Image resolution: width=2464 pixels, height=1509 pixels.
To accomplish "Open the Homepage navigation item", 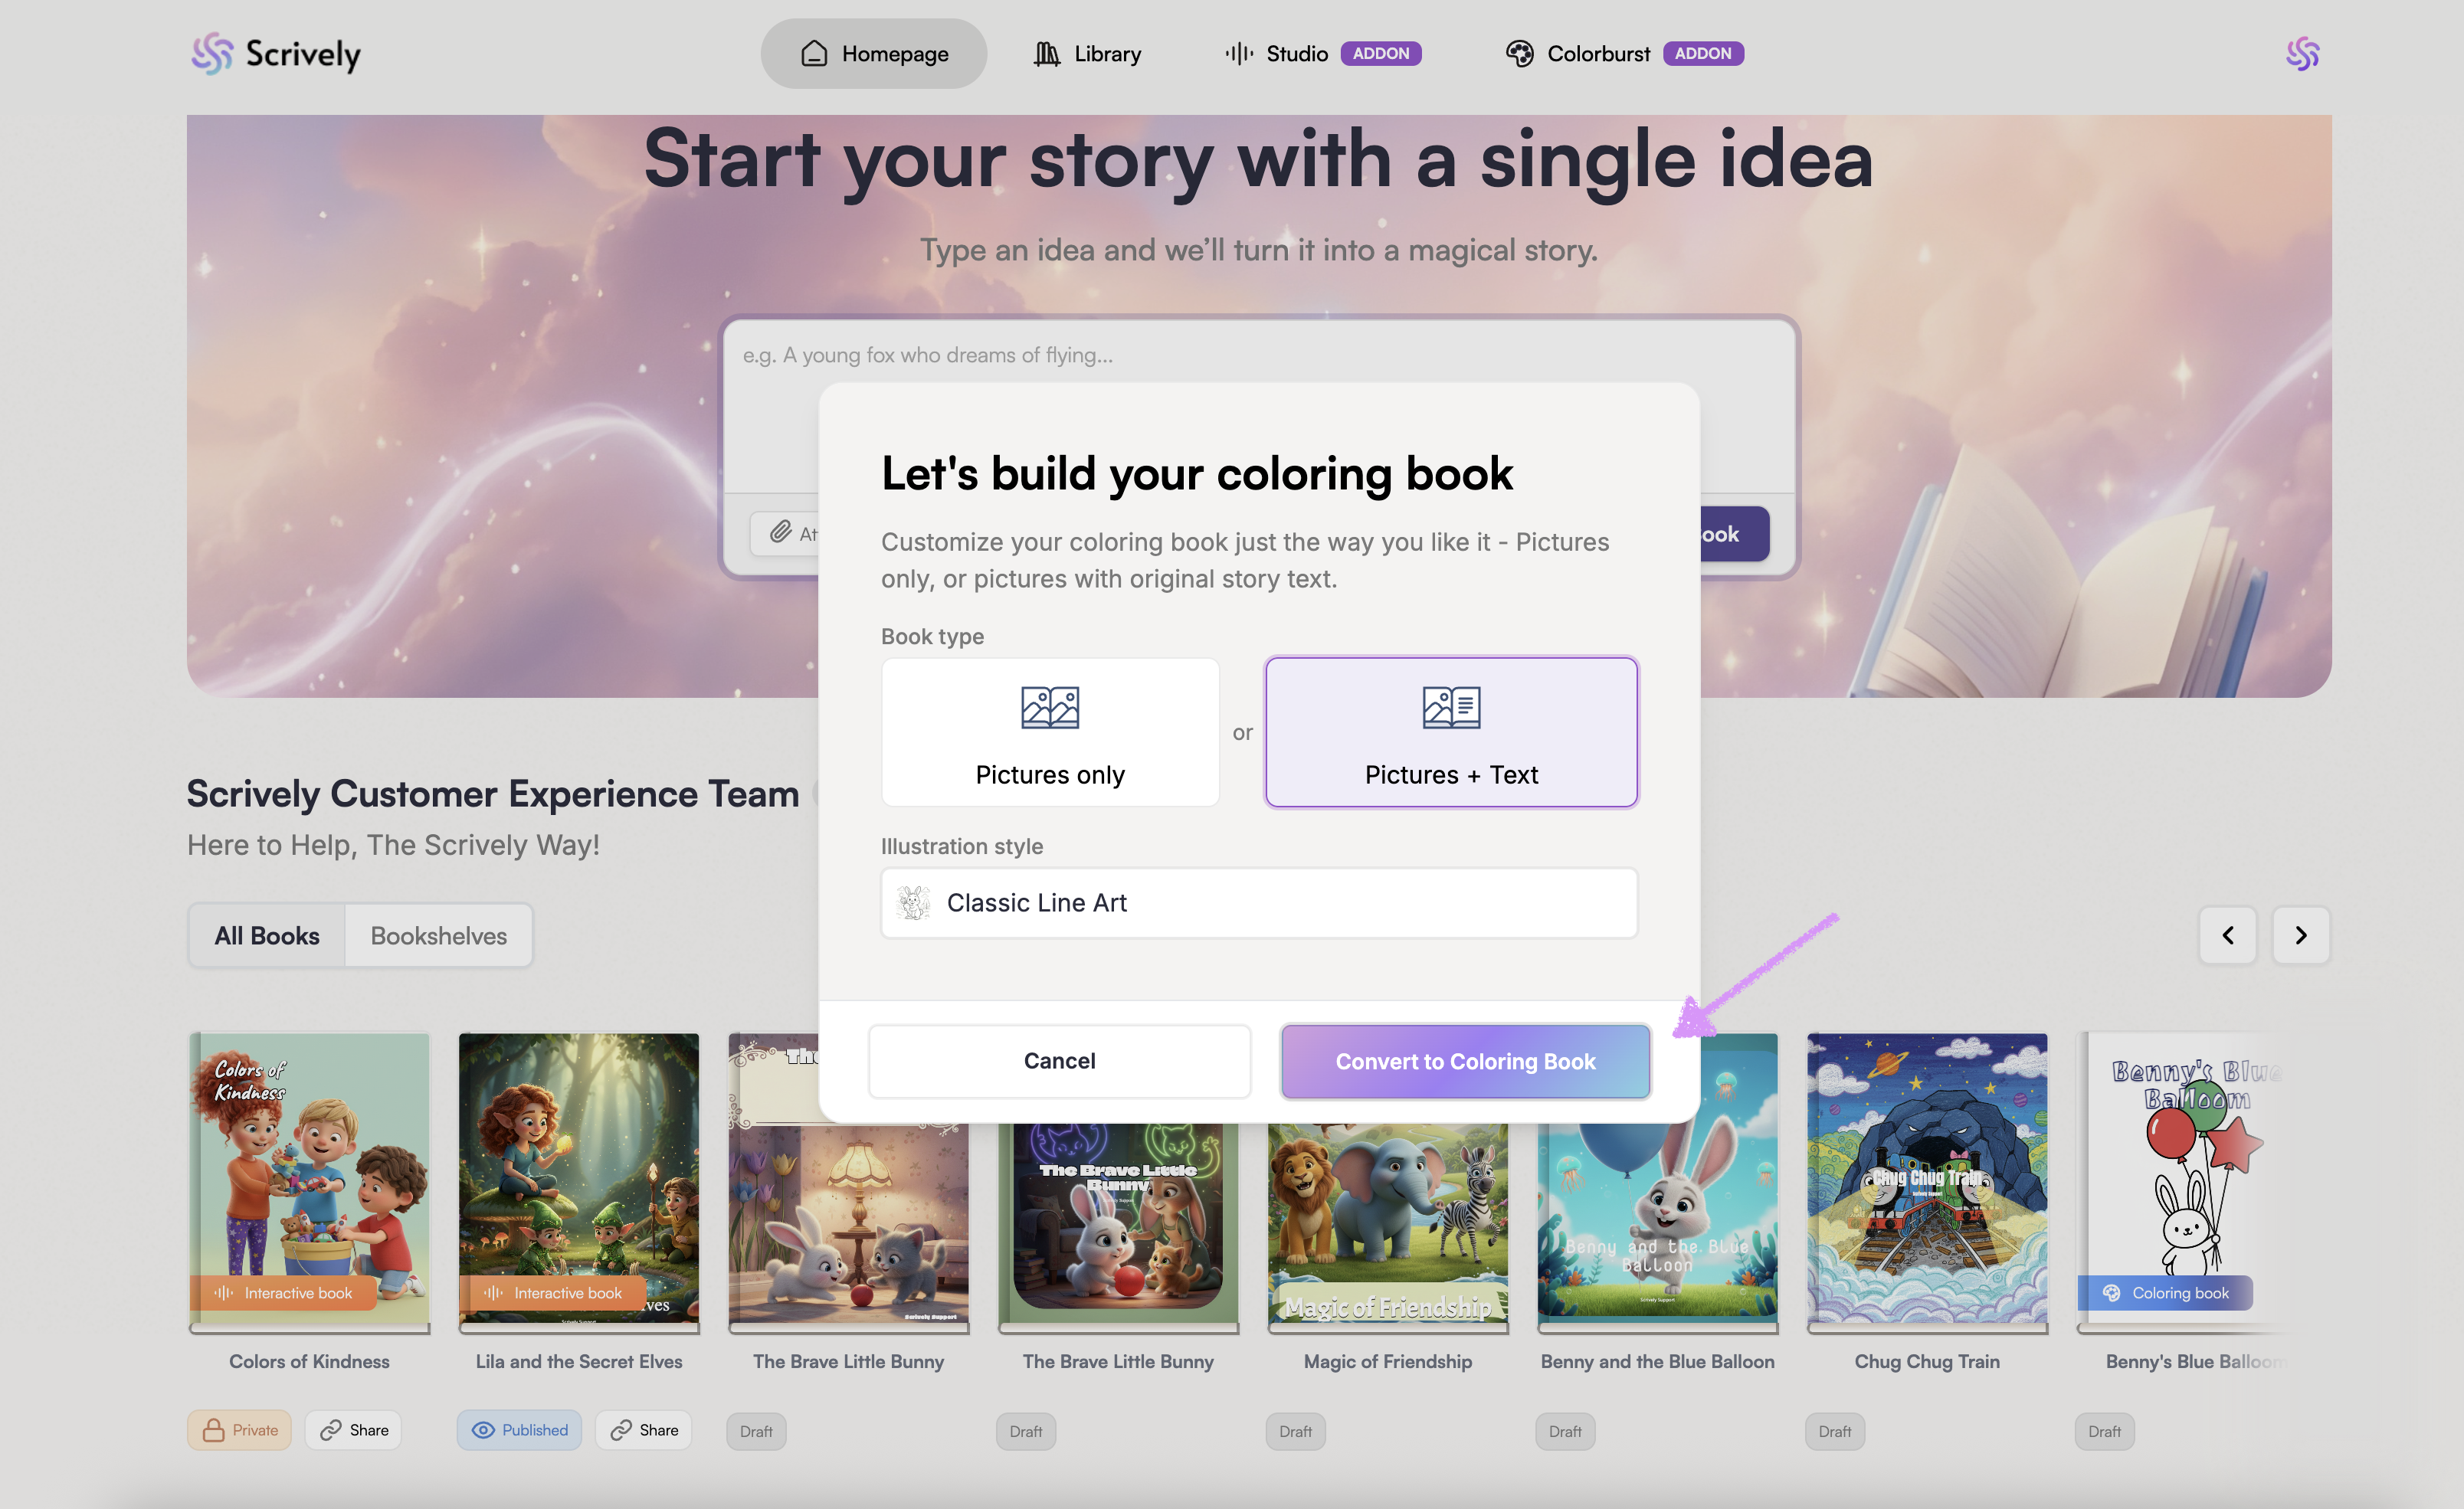I will coord(873,54).
